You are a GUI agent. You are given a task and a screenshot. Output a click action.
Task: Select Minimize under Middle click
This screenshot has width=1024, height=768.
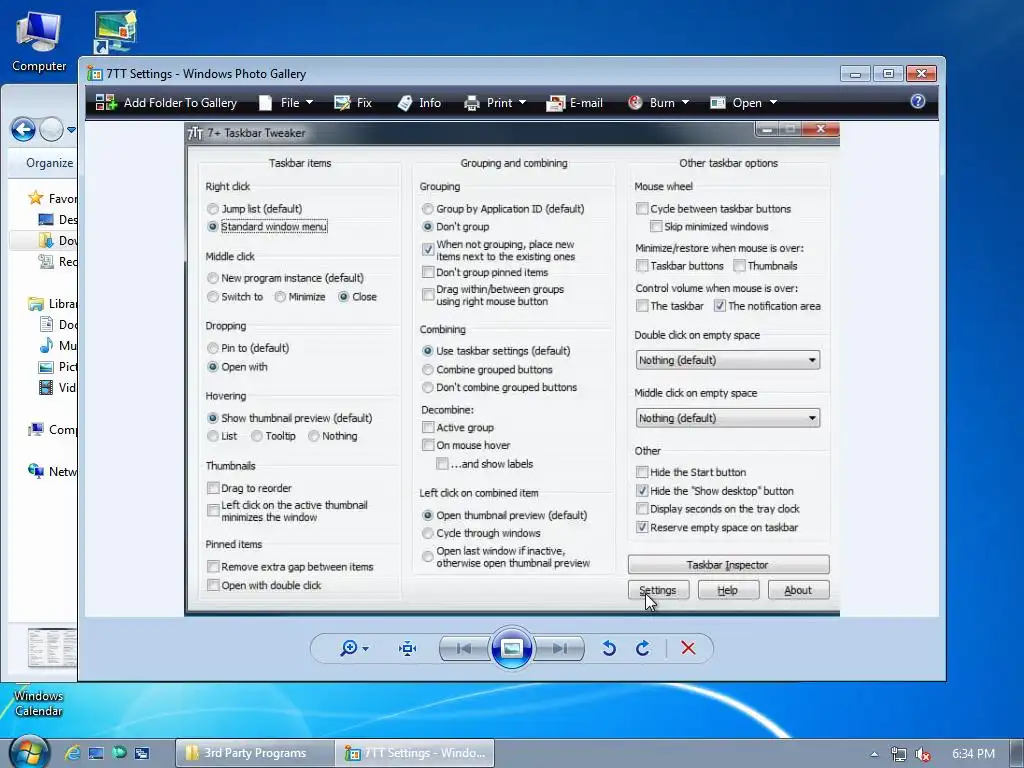(280, 296)
